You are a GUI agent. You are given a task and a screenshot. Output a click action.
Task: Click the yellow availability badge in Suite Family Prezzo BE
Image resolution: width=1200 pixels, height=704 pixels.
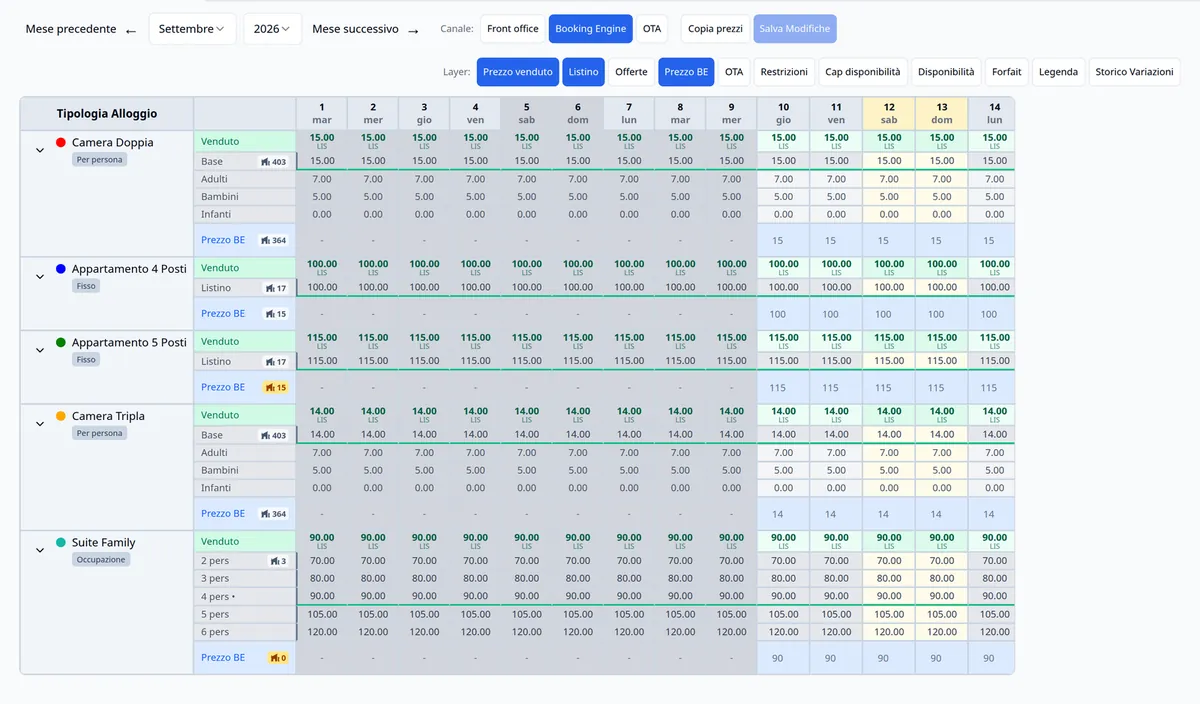[277, 658]
